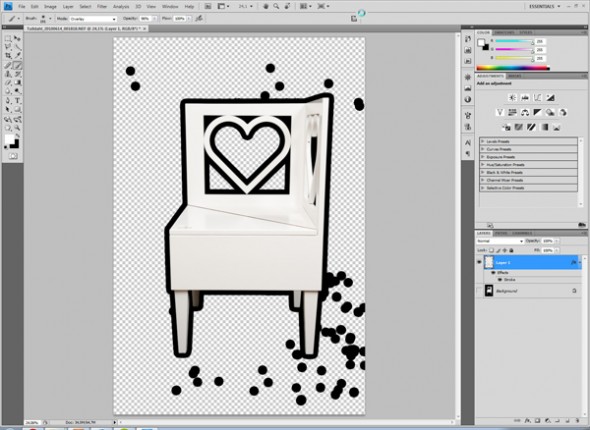Add an Exposure adjustment
This screenshot has width=590, height=430.
click(550, 98)
